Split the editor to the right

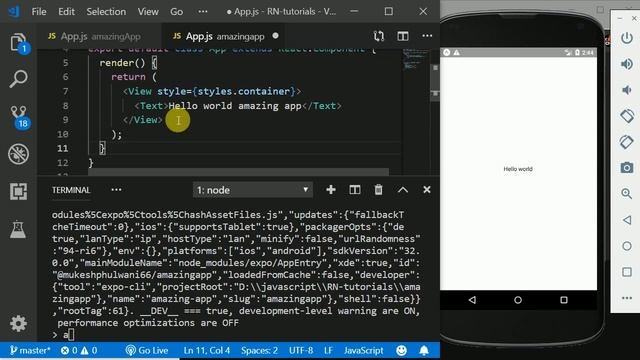click(x=403, y=36)
